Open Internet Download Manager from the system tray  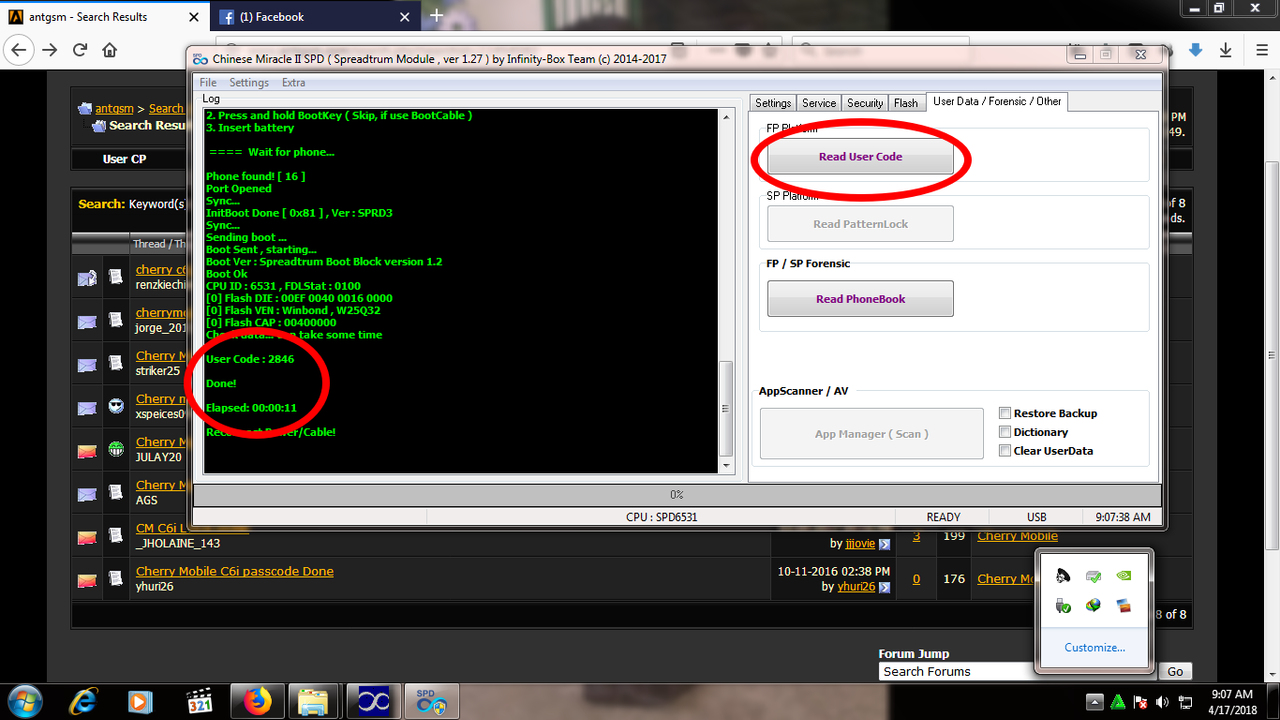click(x=1094, y=604)
